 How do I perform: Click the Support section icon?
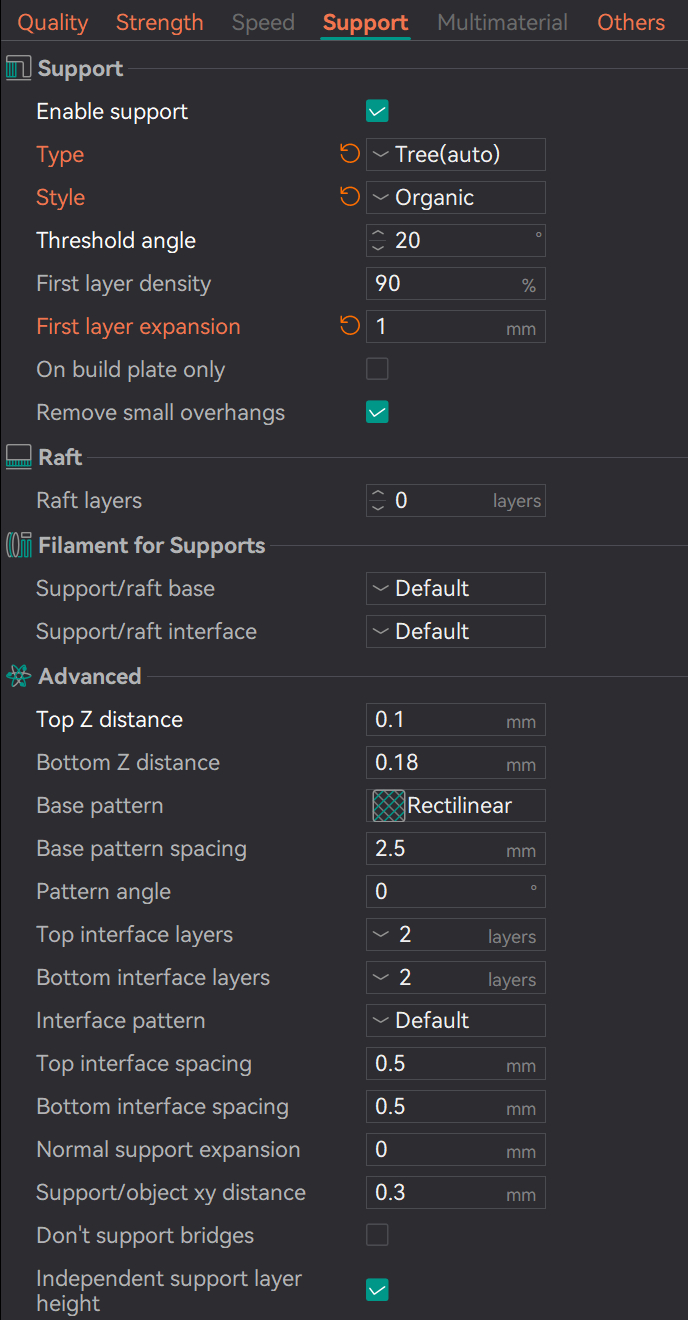(19, 69)
